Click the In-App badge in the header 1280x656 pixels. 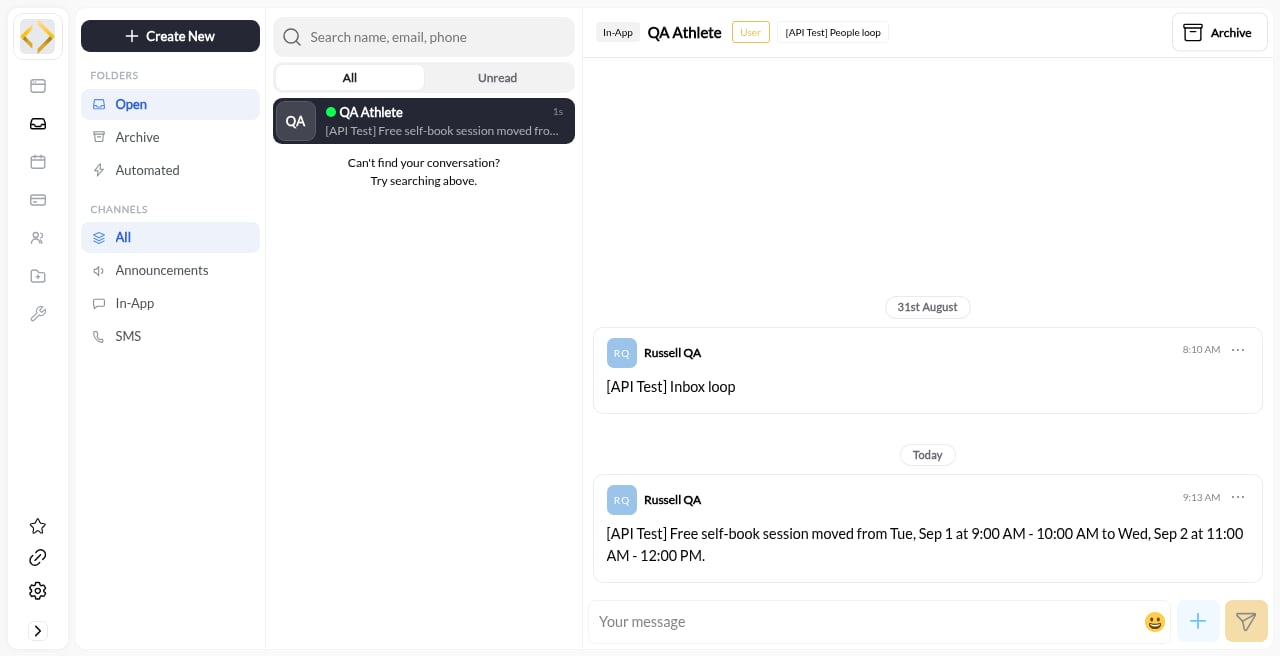618,32
